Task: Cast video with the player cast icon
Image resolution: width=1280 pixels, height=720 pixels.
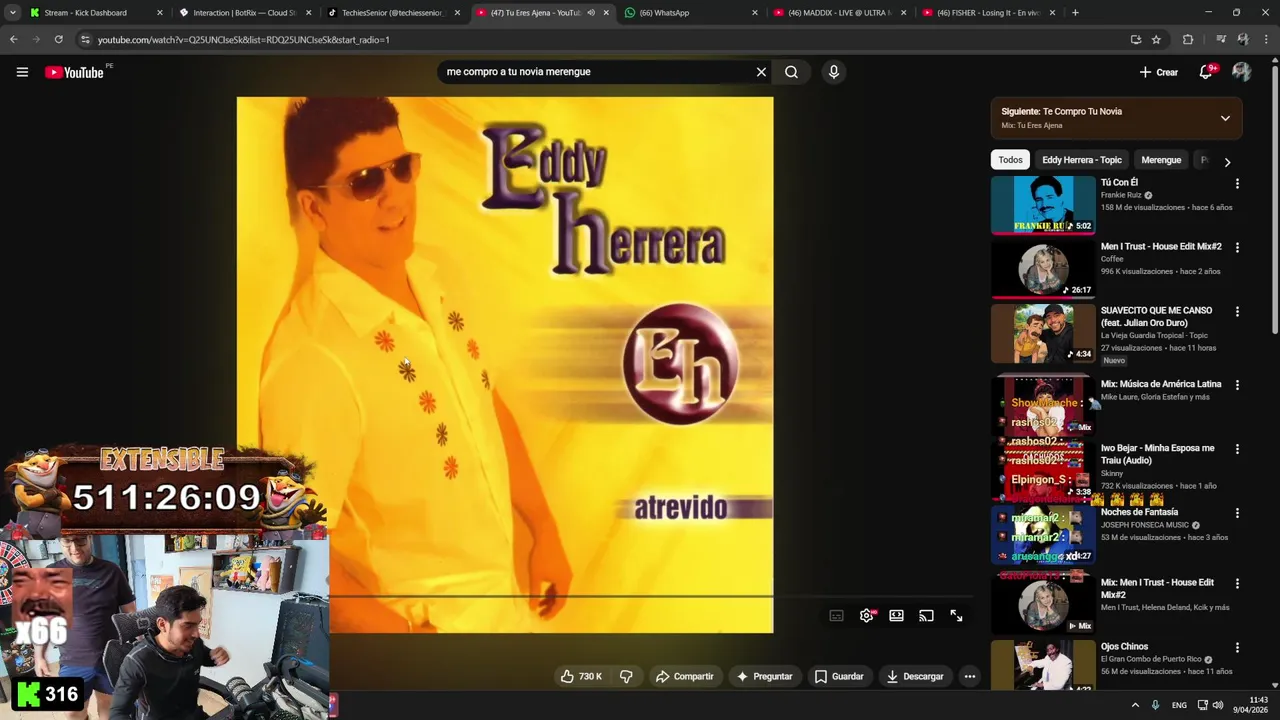Action: click(927, 616)
